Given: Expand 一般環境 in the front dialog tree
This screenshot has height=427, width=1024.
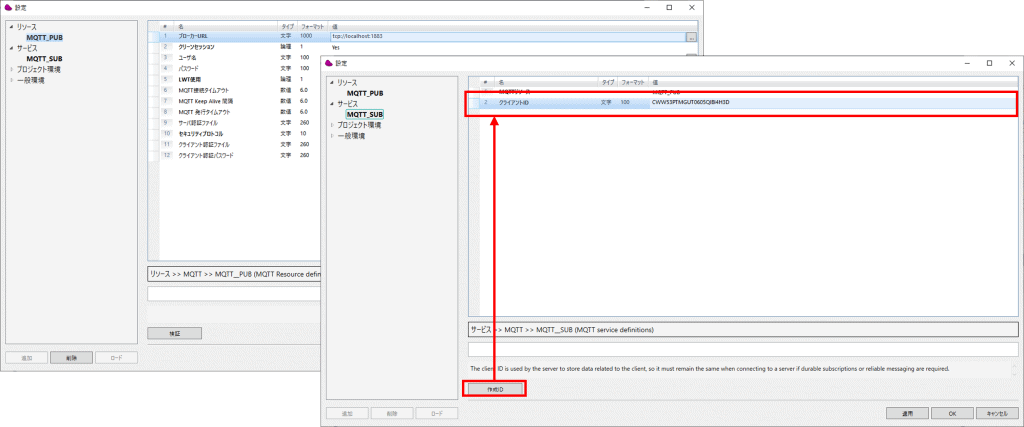Looking at the screenshot, I should coord(332,135).
